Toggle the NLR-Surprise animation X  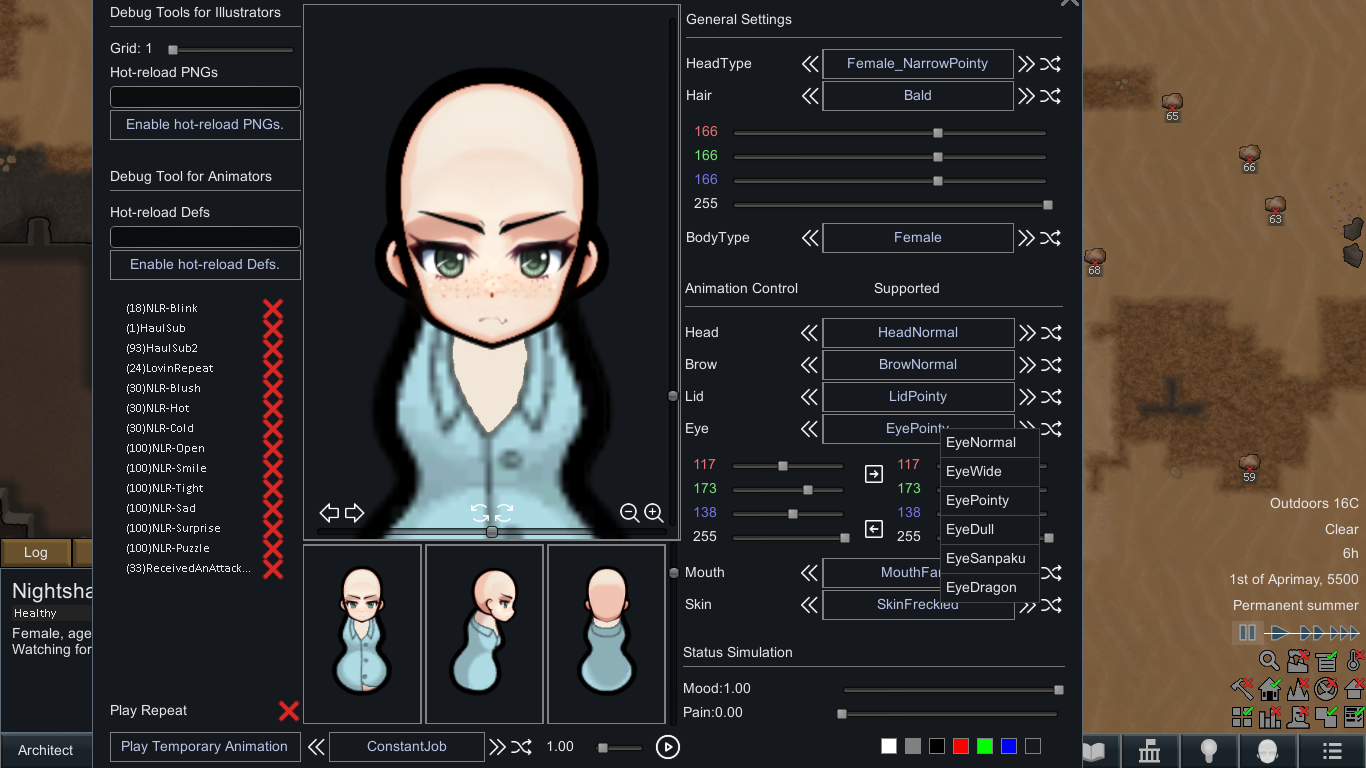tap(273, 528)
